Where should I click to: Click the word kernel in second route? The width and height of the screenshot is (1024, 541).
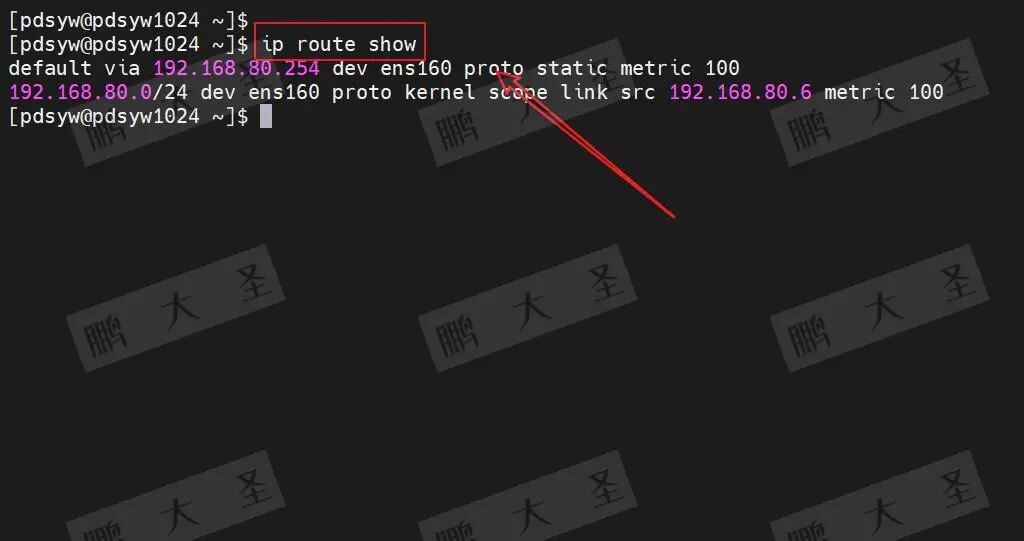coord(440,92)
